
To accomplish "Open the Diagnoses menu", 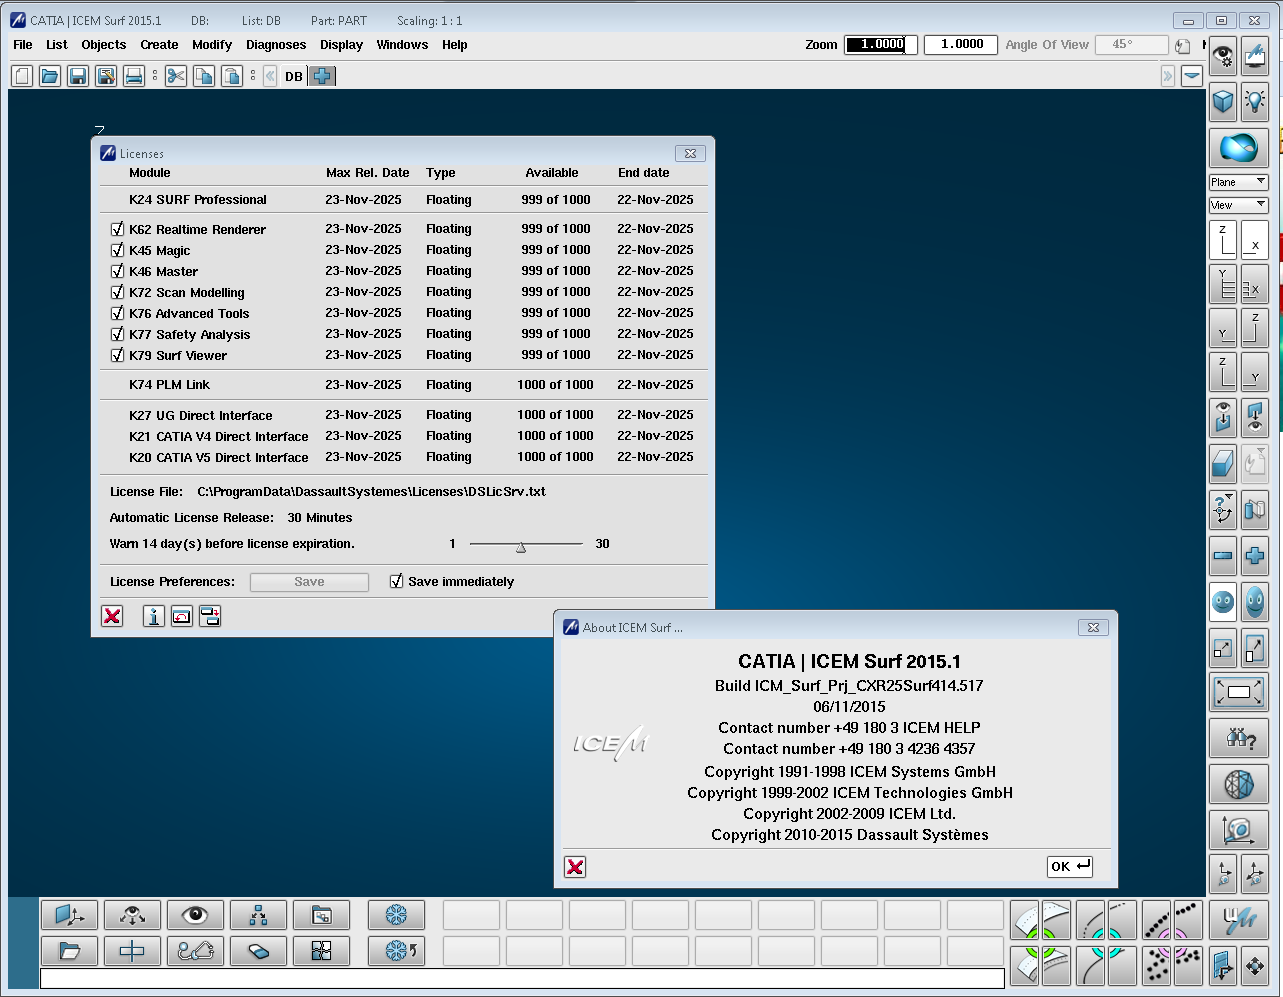I will [276, 45].
